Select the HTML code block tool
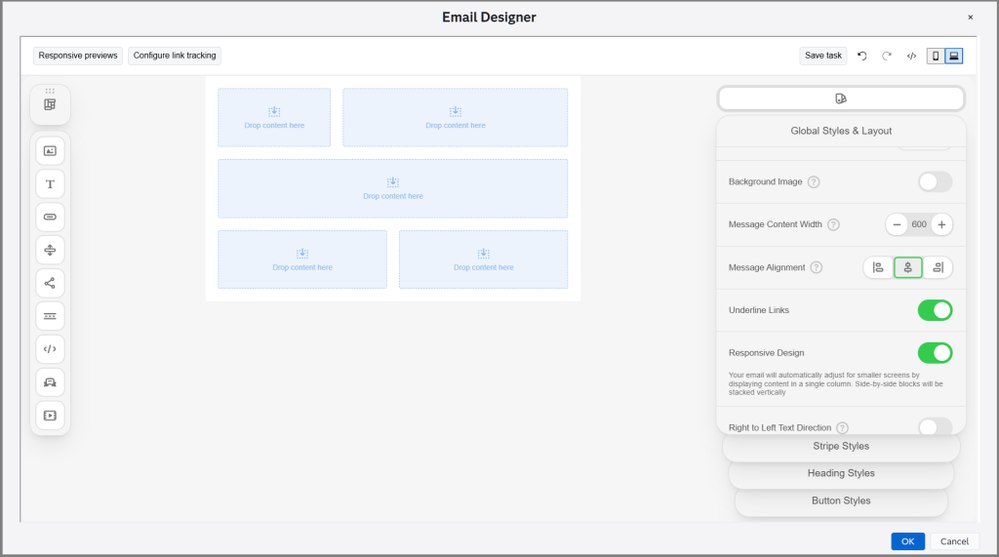Image resolution: width=999 pixels, height=557 pixels. (x=50, y=349)
